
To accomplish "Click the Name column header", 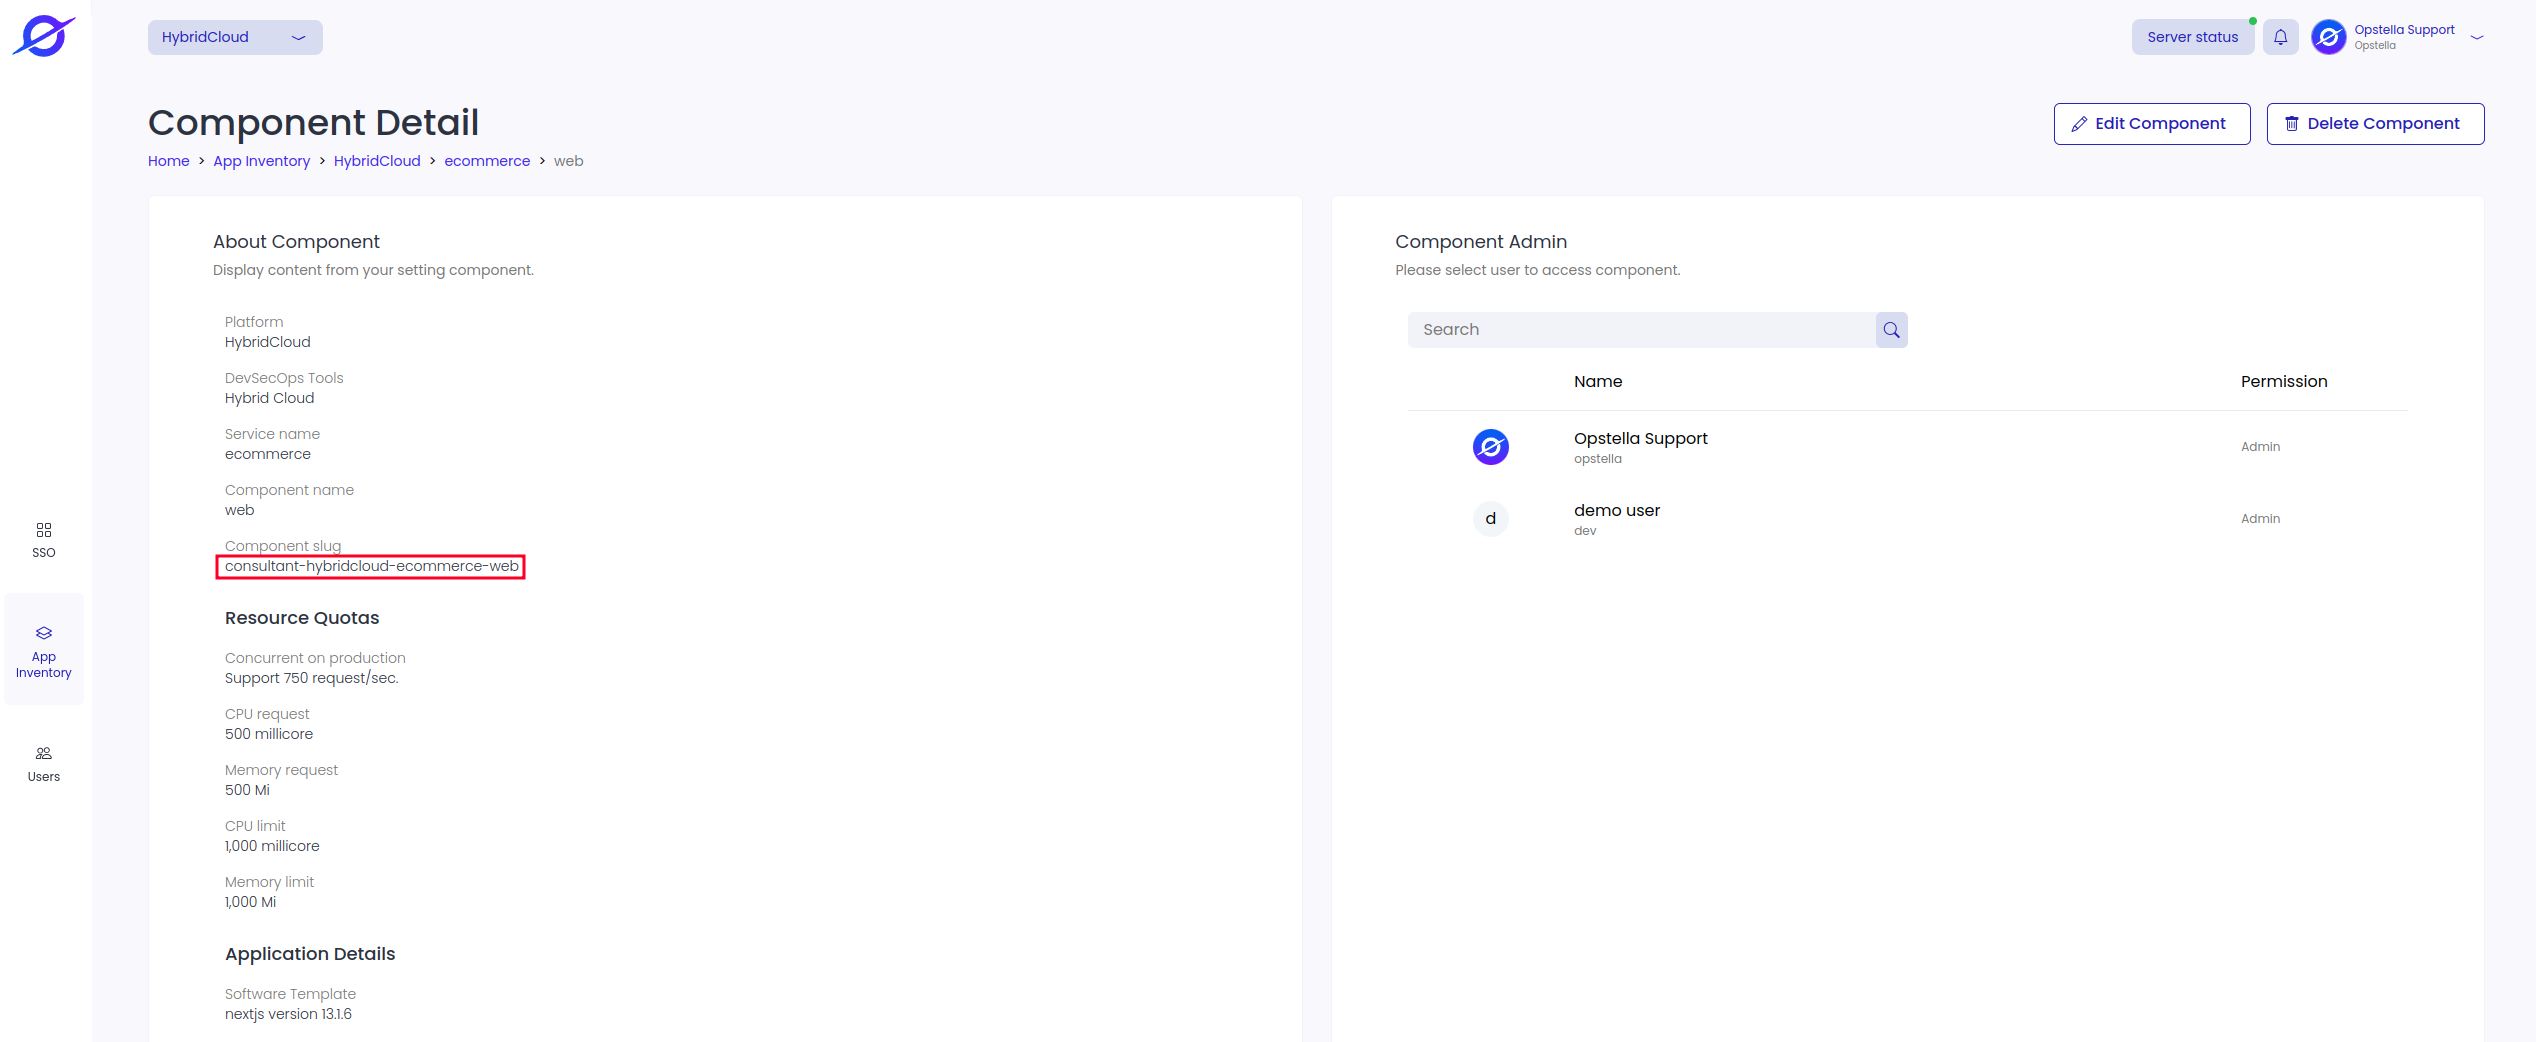I will [1598, 382].
